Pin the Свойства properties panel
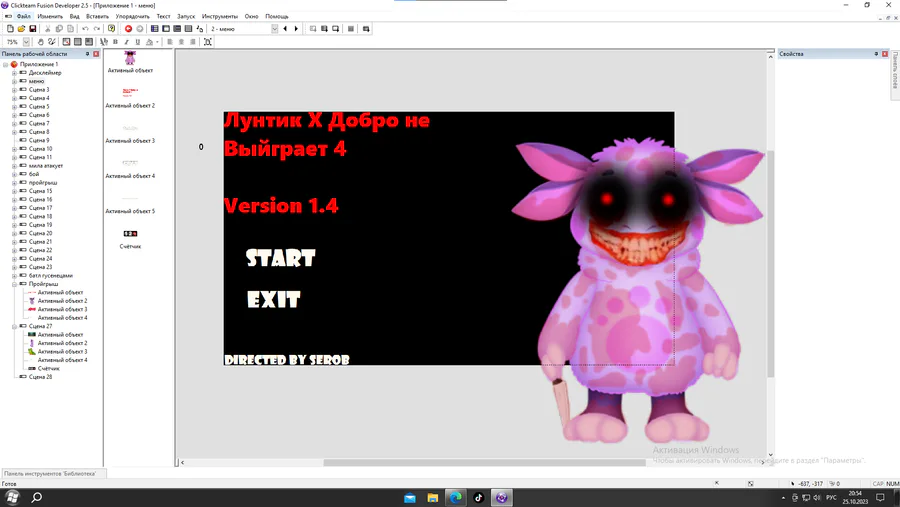 point(876,54)
